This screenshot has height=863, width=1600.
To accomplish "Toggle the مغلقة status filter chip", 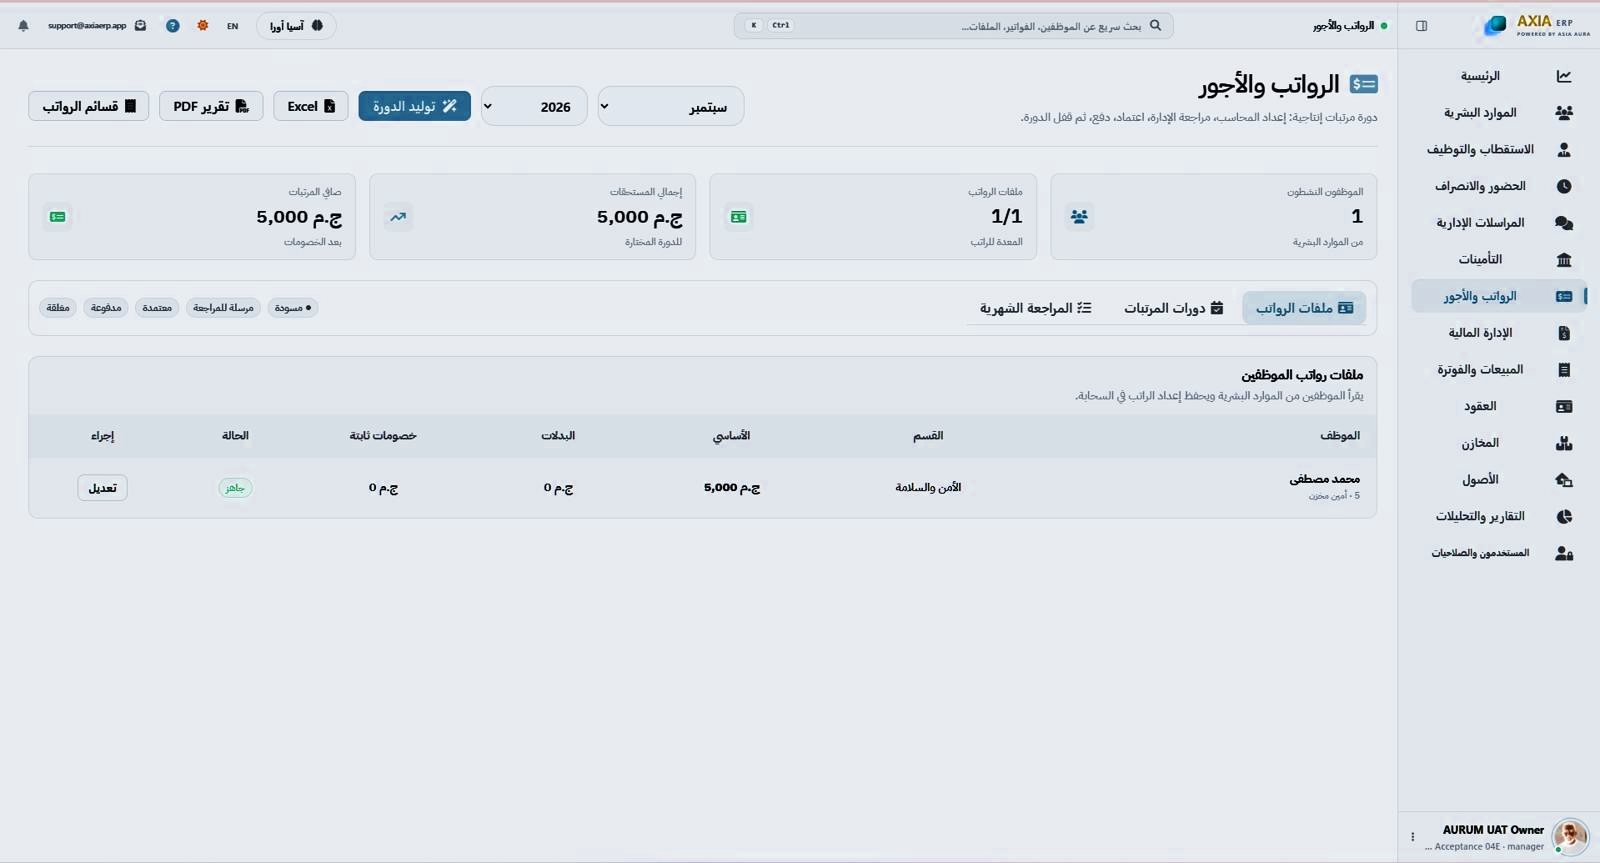I will pyautogui.click(x=58, y=308).
